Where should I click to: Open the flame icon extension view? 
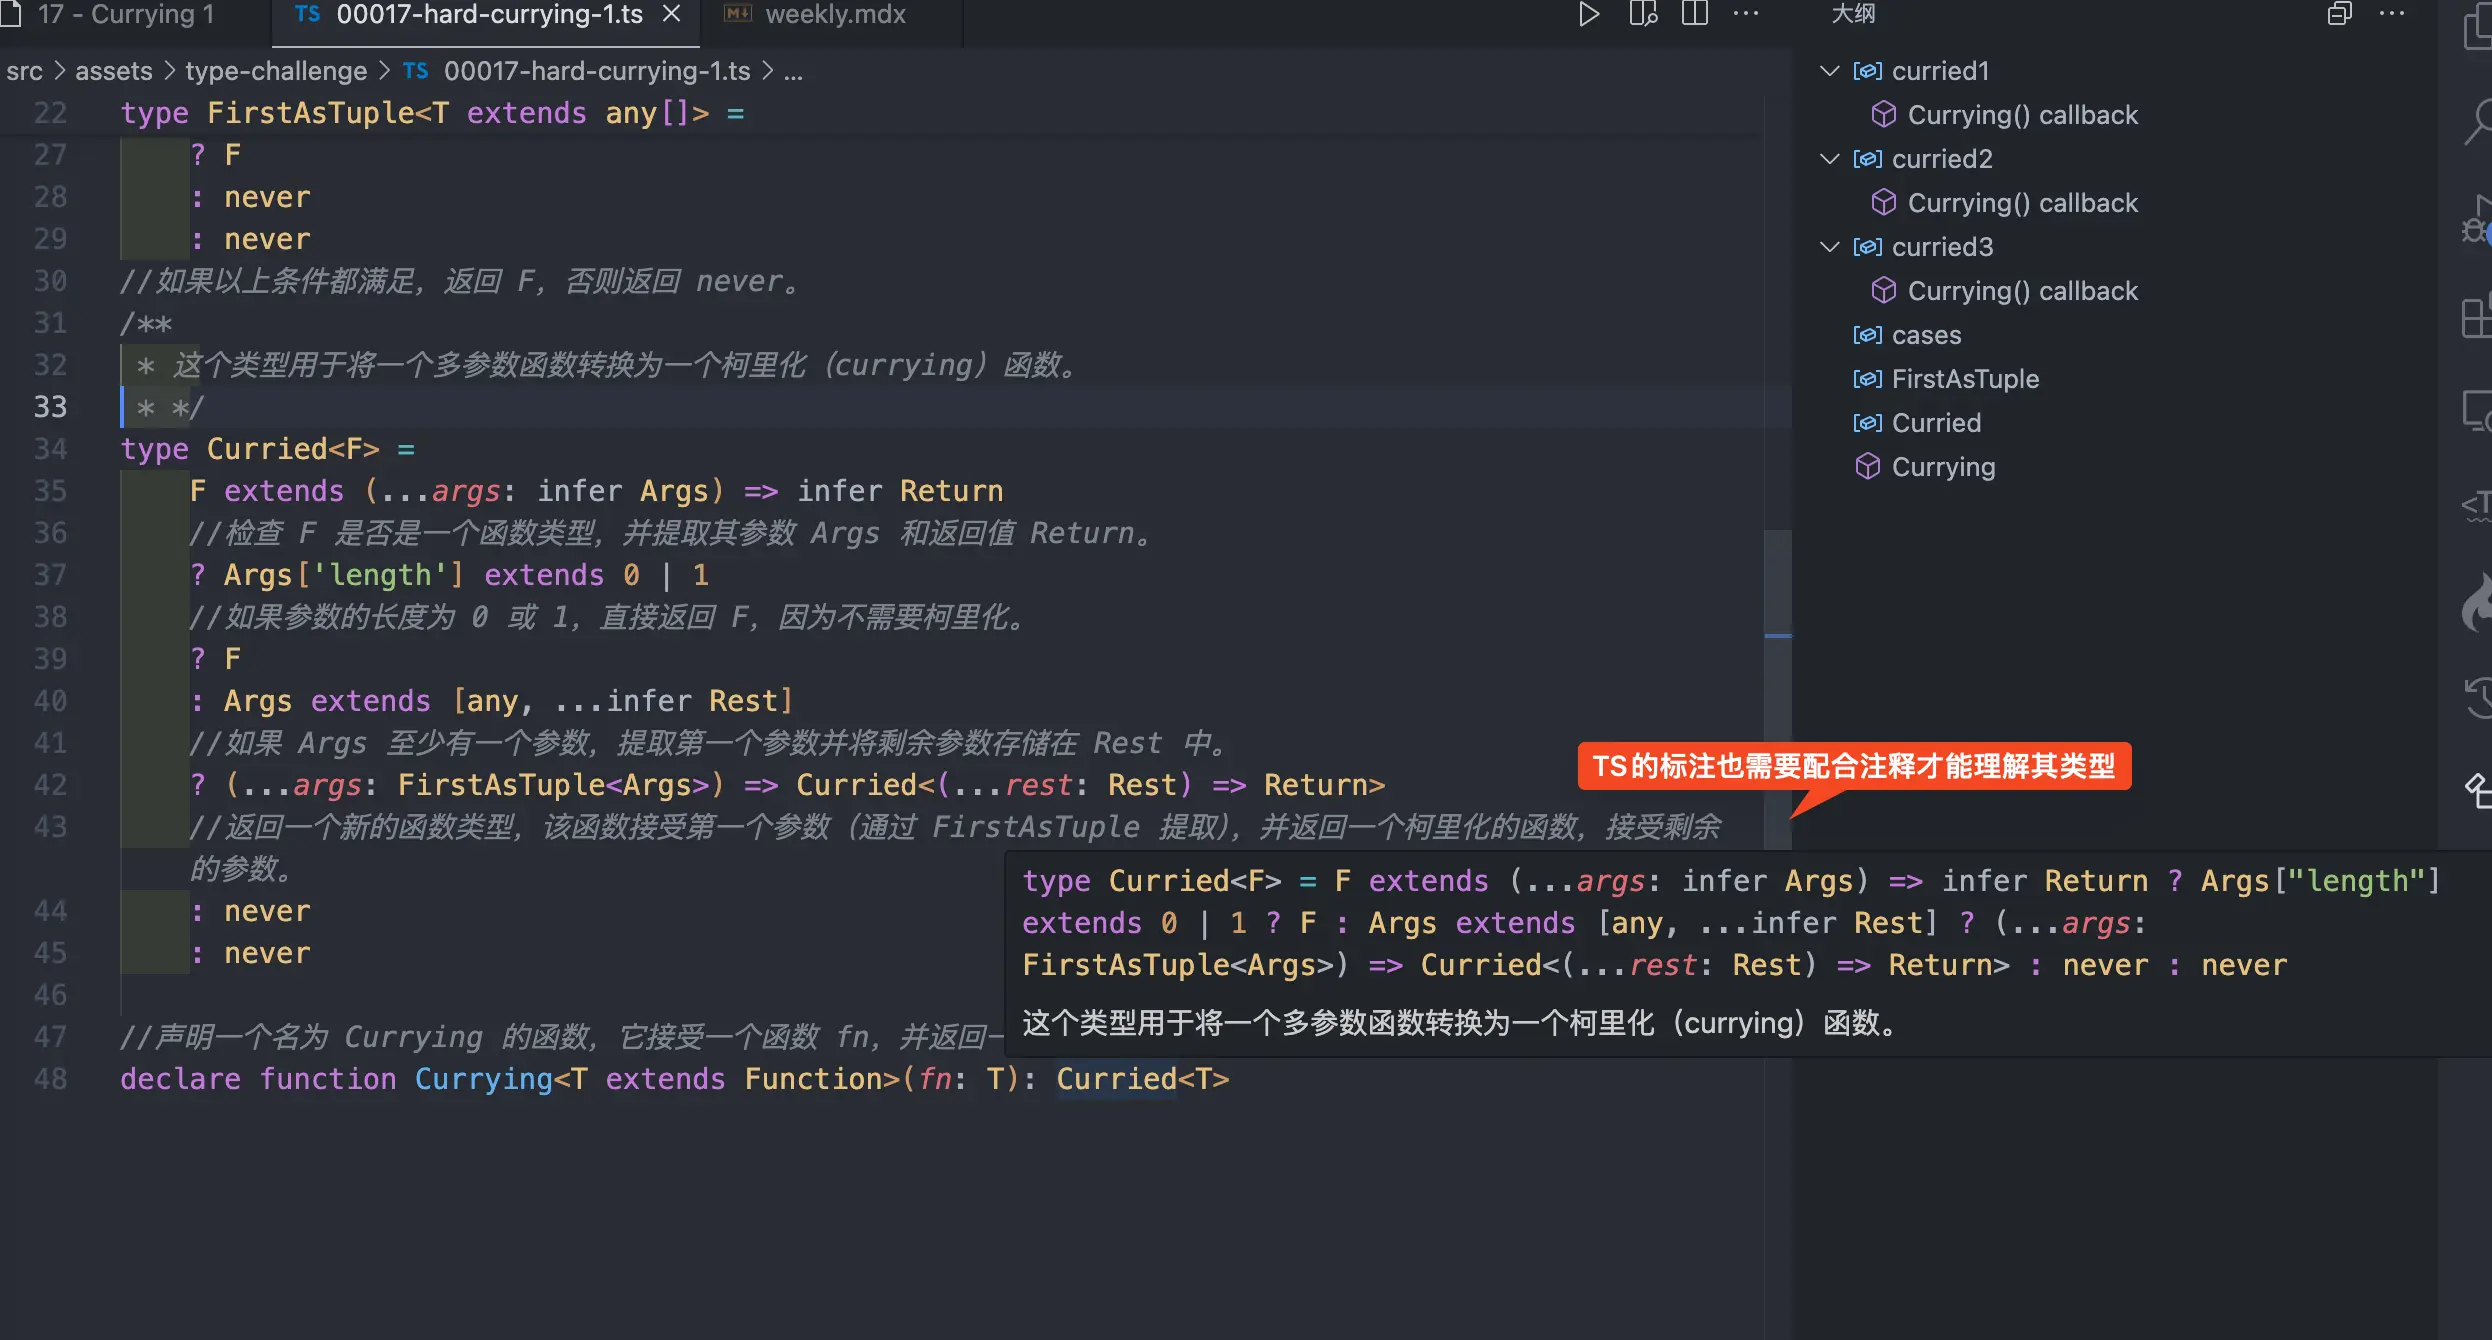[2478, 600]
